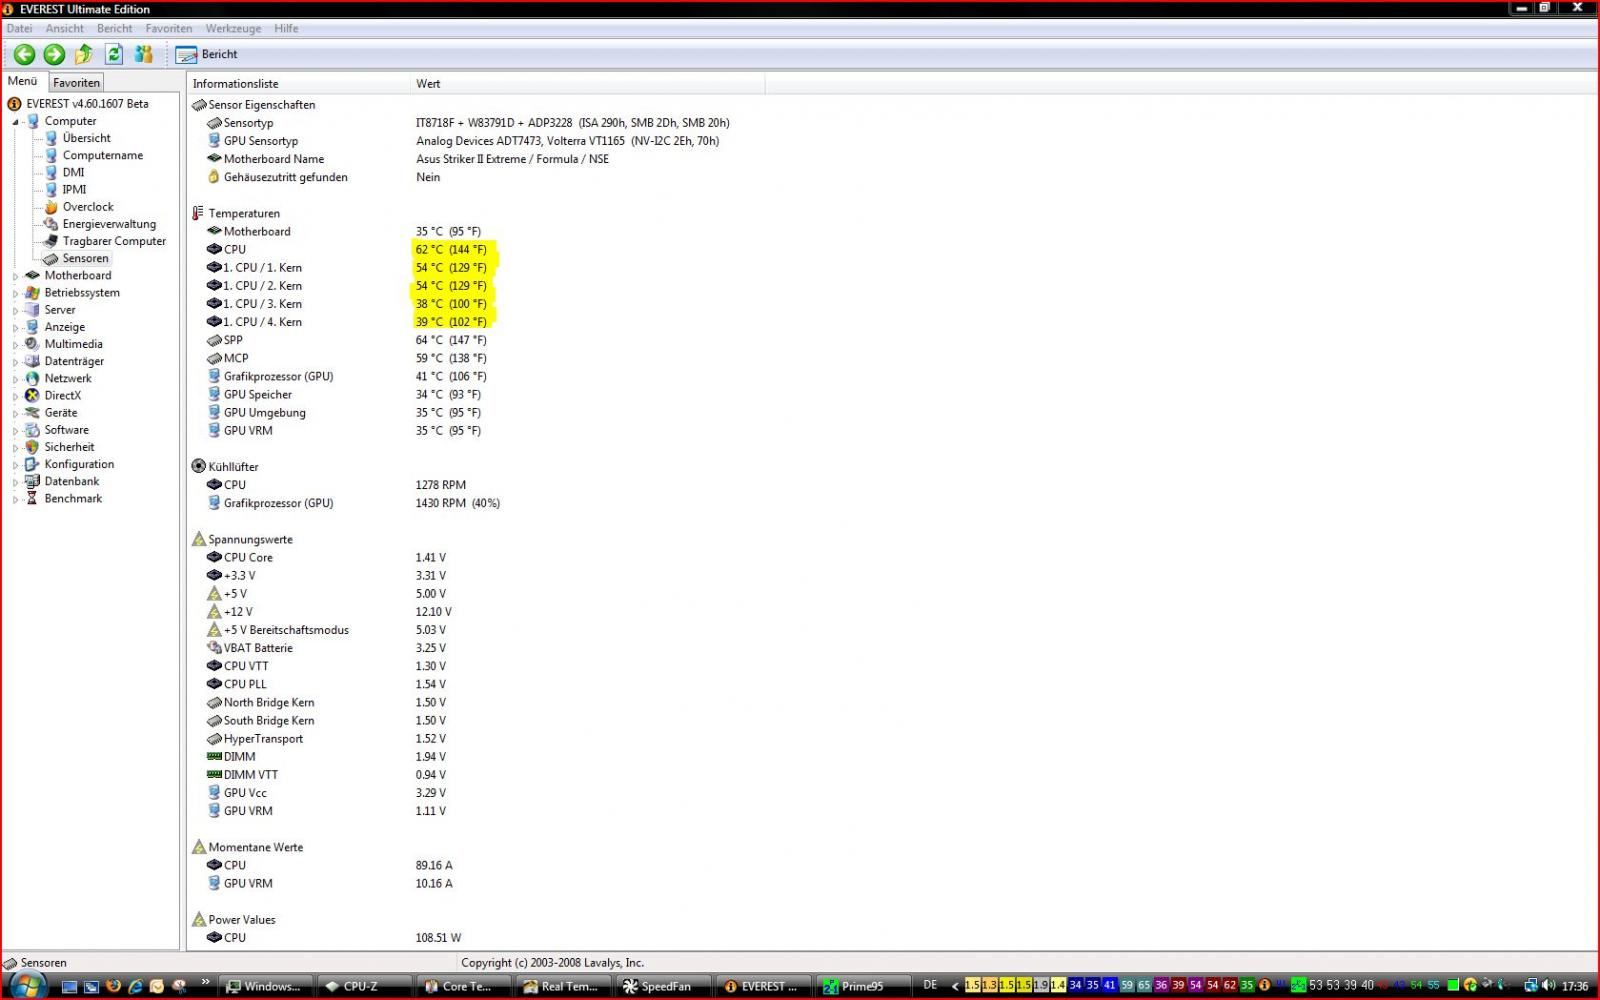The width and height of the screenshot is (1600, 1000).
Task: Expand the Multimedia tree node
Action: (x=15, y=344)
